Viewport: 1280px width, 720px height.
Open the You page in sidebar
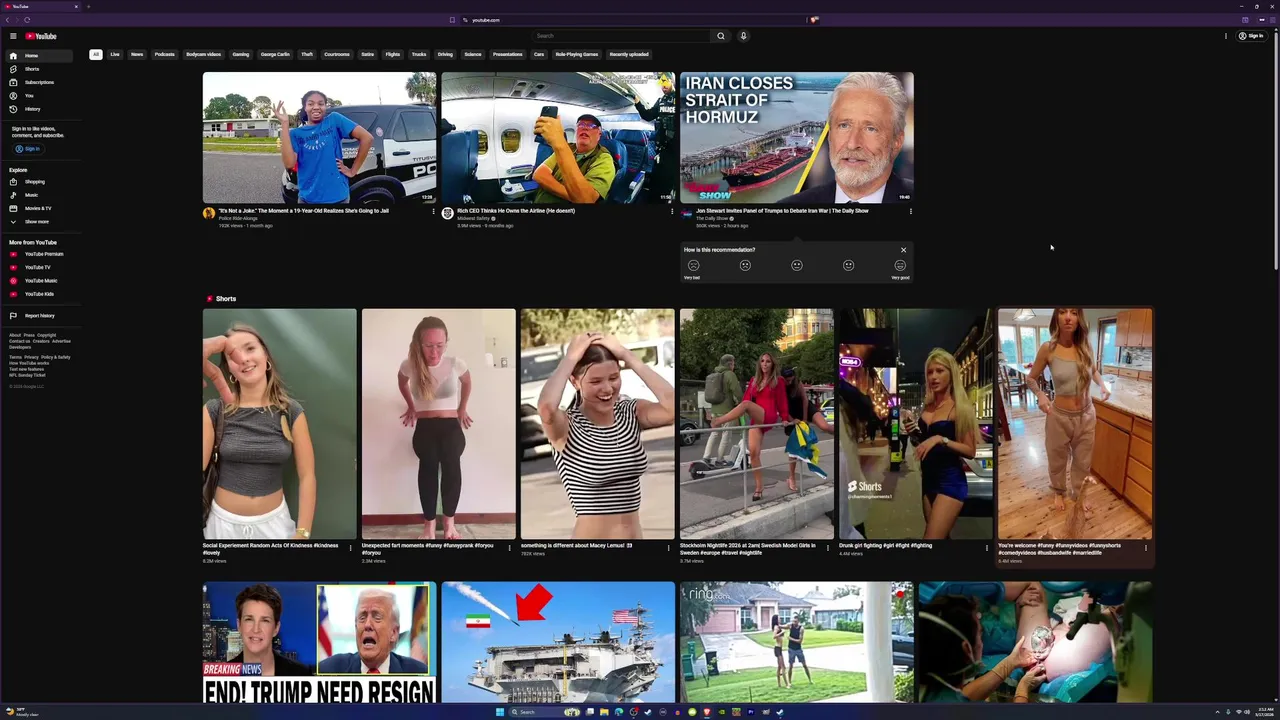pos(37,95)
